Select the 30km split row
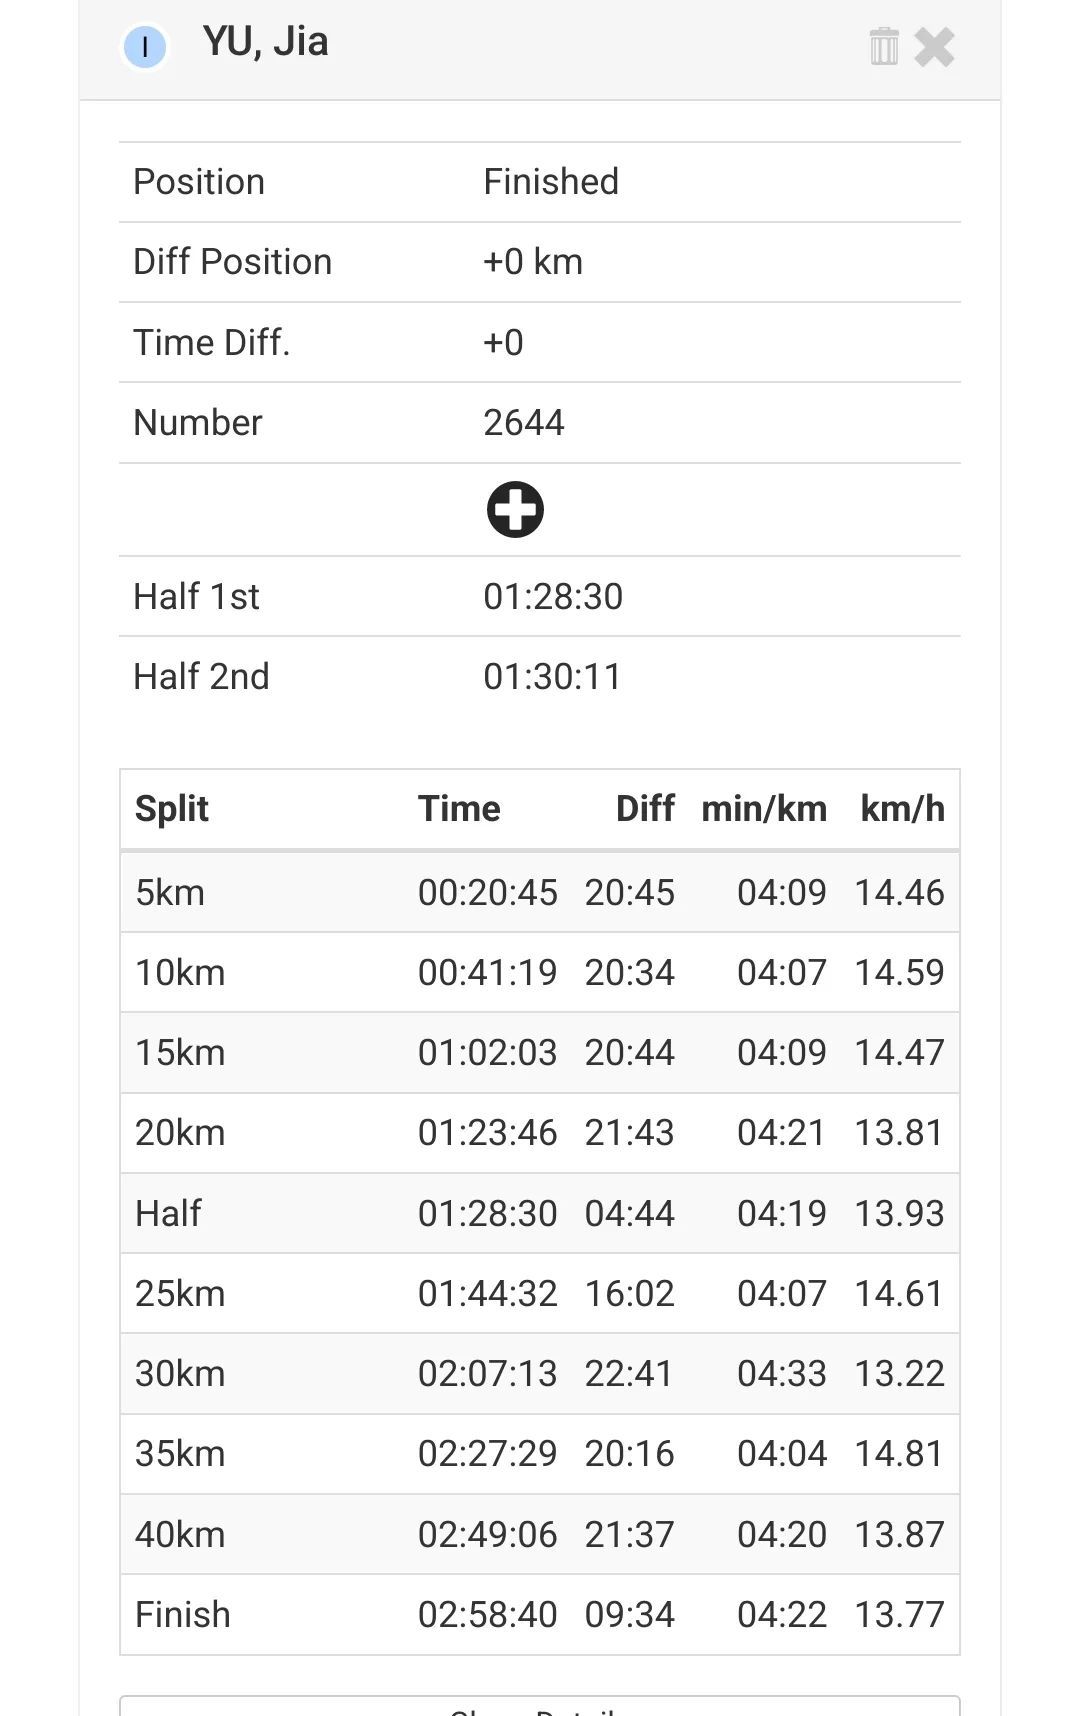This screenshot has width=1080, height=1716. [x=540, y=1374]
